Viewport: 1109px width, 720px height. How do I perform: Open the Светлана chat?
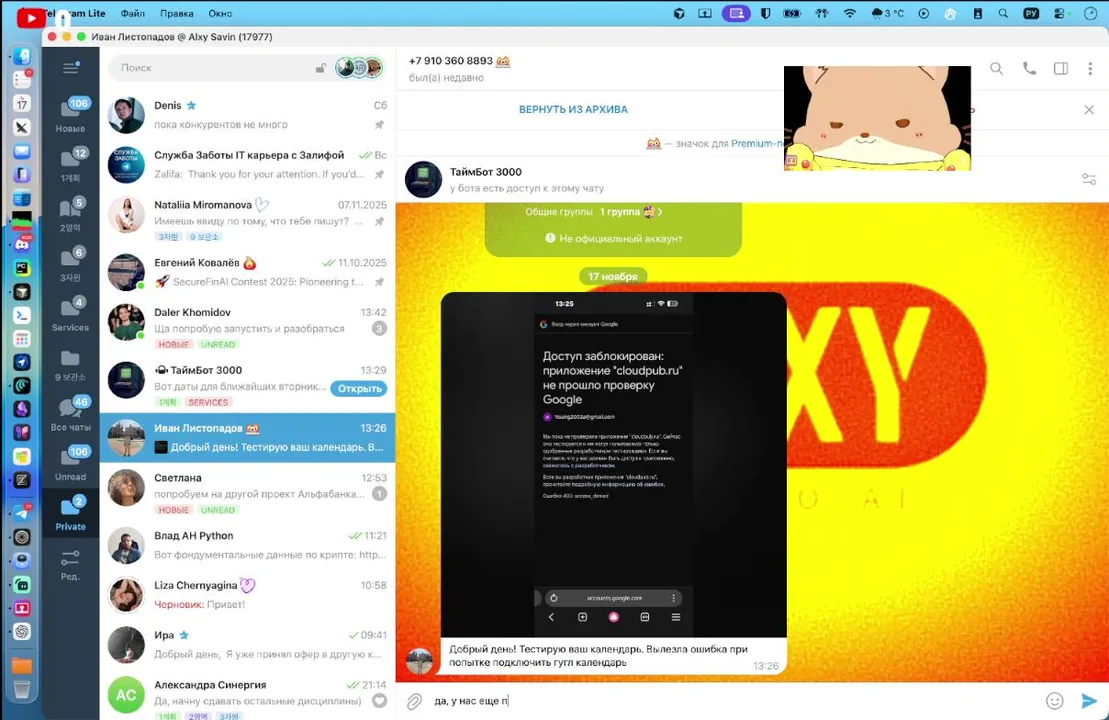tap(248, 492)
